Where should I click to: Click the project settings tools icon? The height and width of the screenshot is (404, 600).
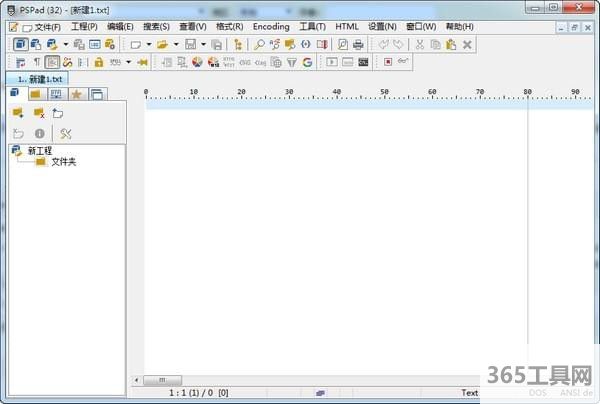(66, 133)
